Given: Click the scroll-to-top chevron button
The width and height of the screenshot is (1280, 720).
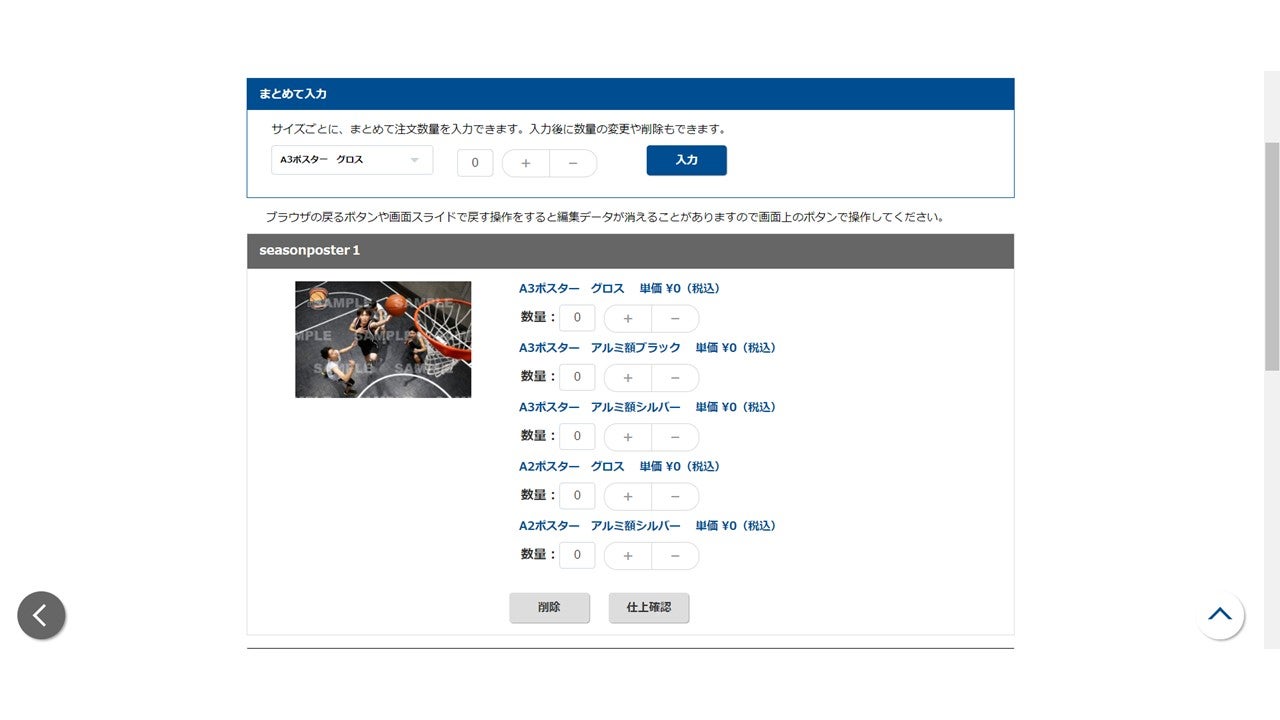Looking at the screenshot, I should [1220, 615].
